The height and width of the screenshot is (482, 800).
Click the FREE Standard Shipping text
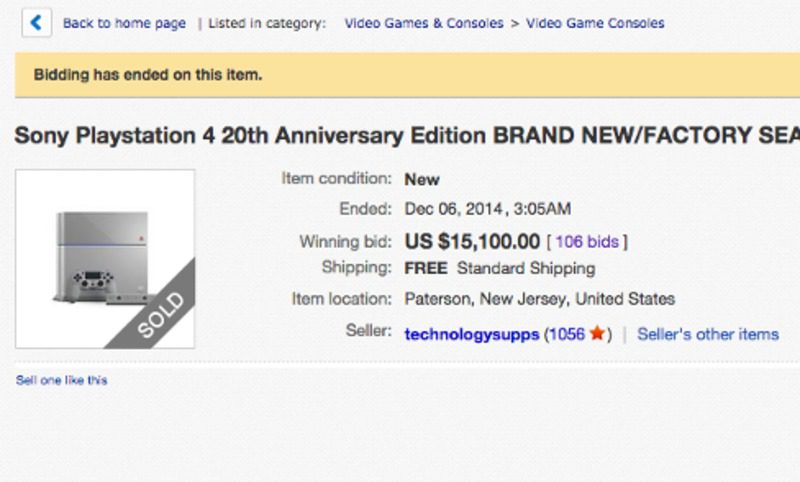[x=499, y=268]
